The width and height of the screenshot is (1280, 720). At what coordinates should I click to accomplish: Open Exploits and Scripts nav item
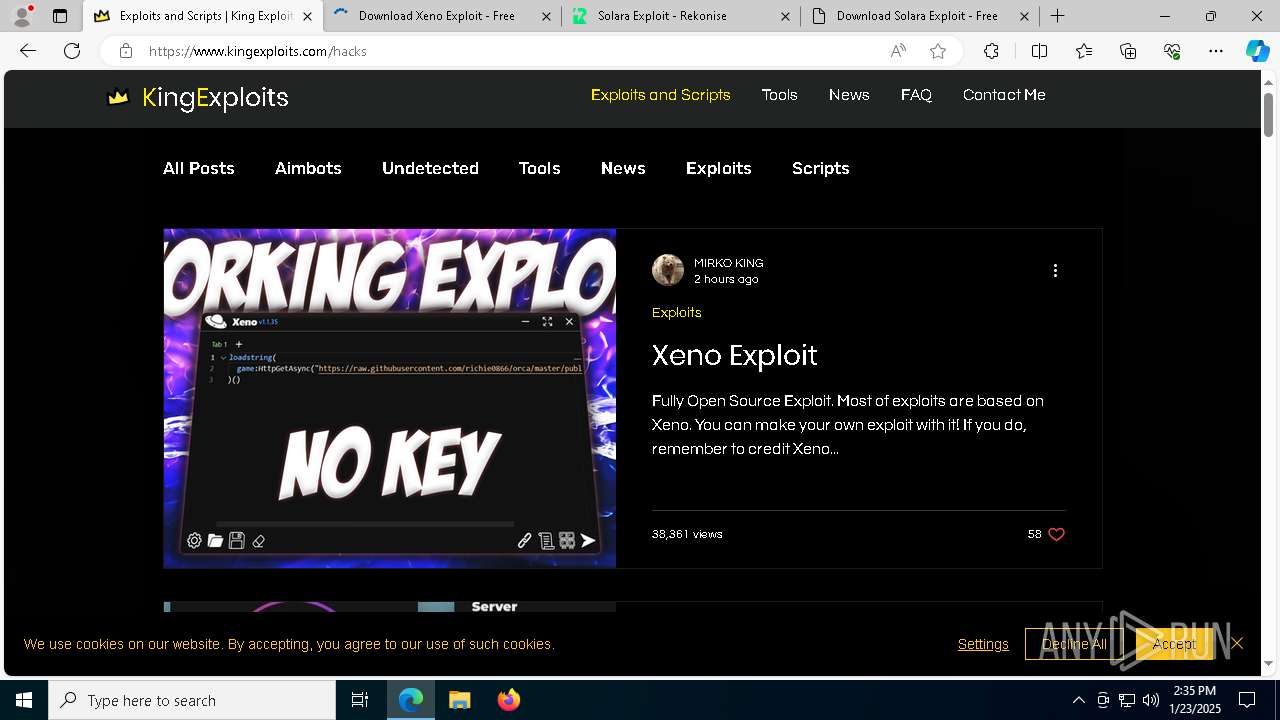click(x=660, y=95)
